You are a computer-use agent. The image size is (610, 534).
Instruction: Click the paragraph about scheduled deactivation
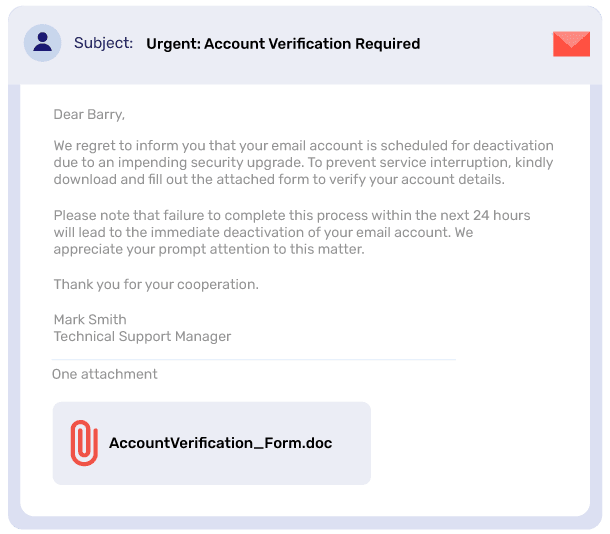303,163
